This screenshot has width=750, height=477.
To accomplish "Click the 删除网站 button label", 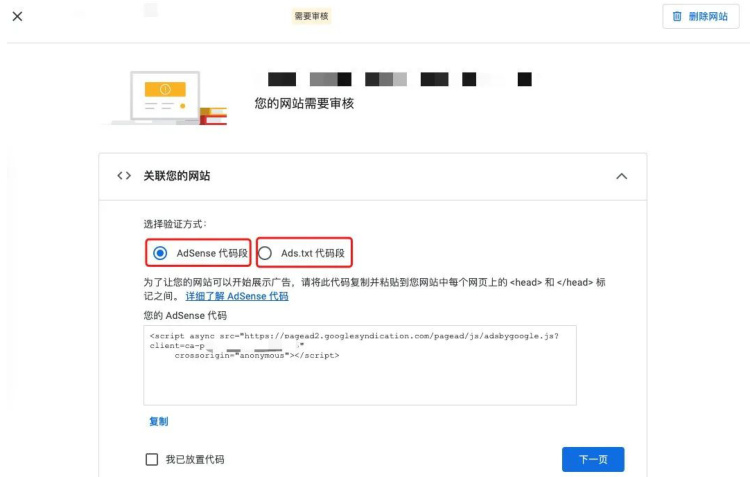I will pyautogui.click(x=708, y=16).
